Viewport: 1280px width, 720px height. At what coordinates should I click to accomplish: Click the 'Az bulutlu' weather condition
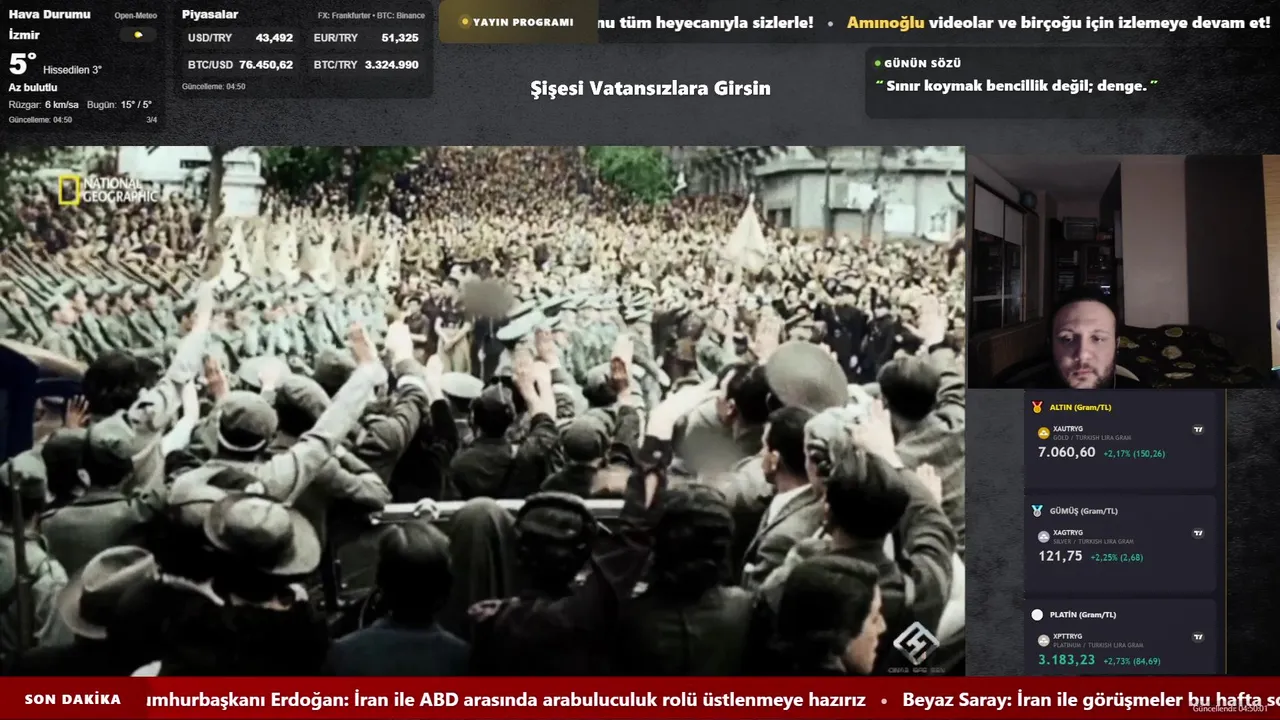point(33,88)
